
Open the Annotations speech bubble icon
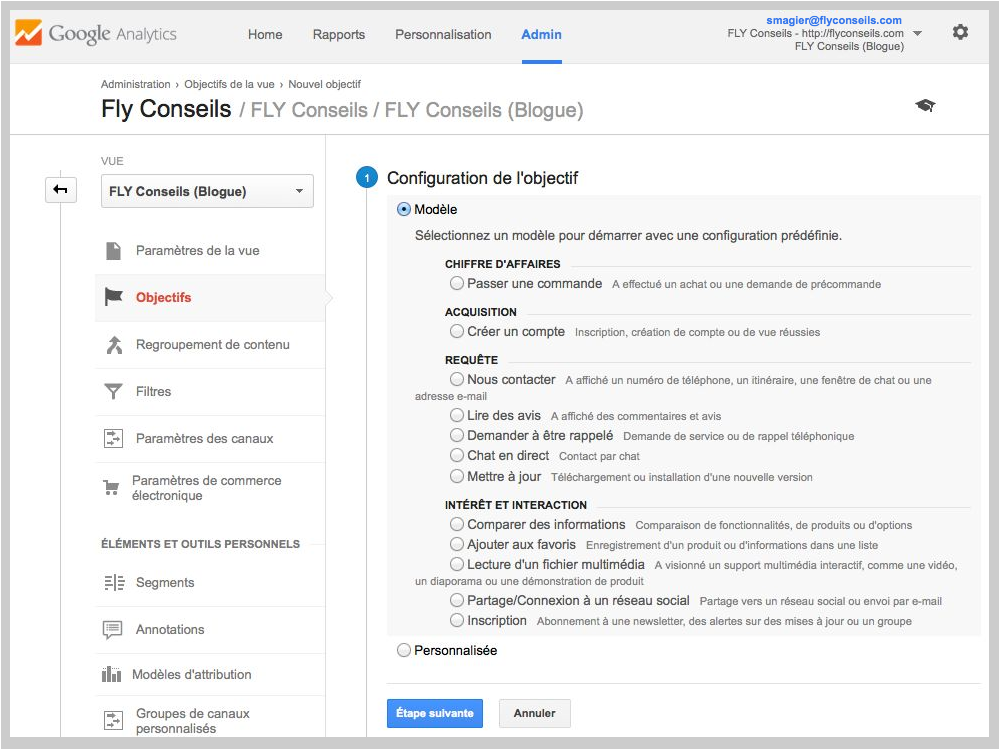tap(116, 629)
